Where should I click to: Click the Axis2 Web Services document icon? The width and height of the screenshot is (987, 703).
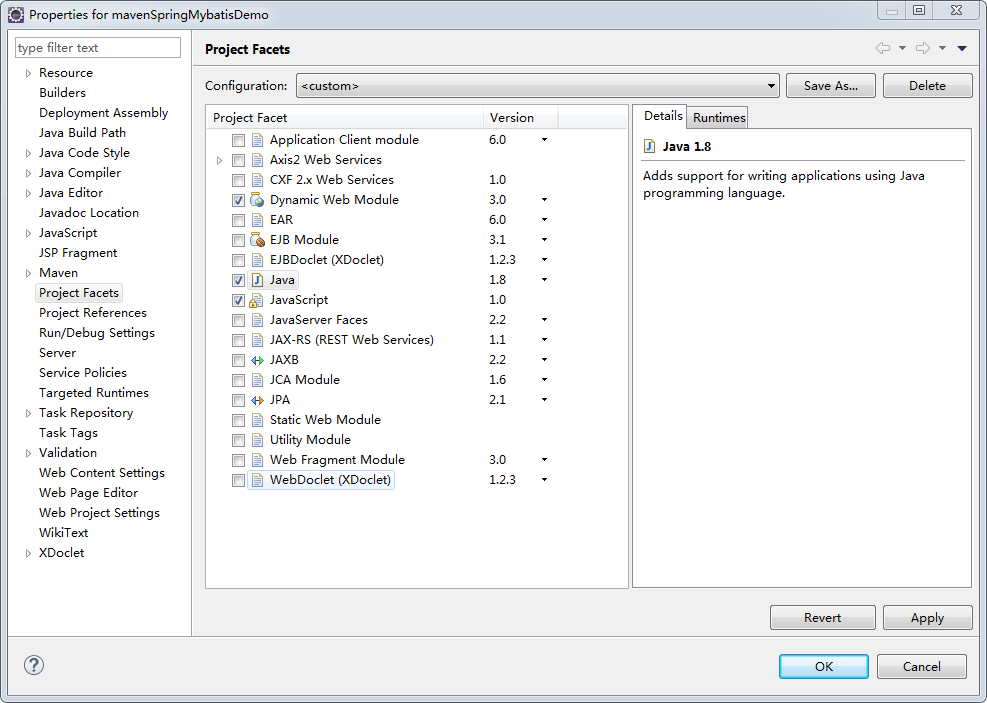click(x=257, y=160)
